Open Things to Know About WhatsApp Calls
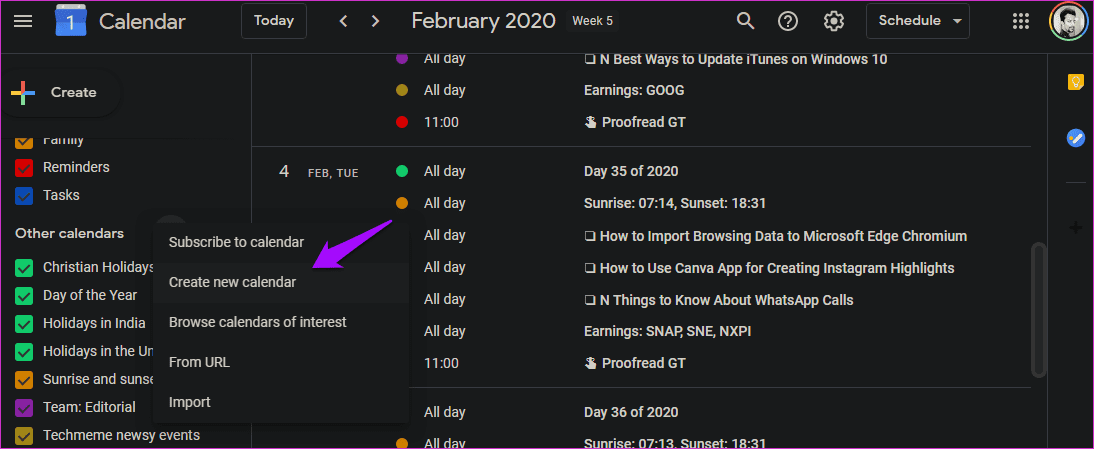The image size is (1094, 449). point(718,300)
